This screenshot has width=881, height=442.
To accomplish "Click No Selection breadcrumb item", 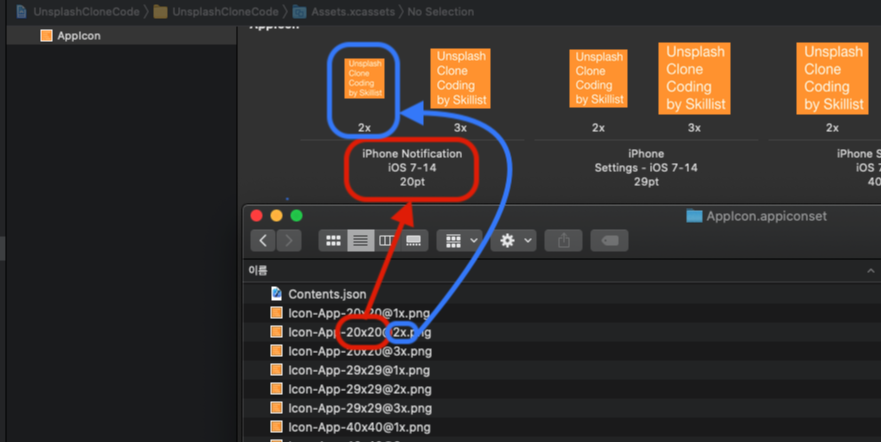I will (x=440, y=12).
